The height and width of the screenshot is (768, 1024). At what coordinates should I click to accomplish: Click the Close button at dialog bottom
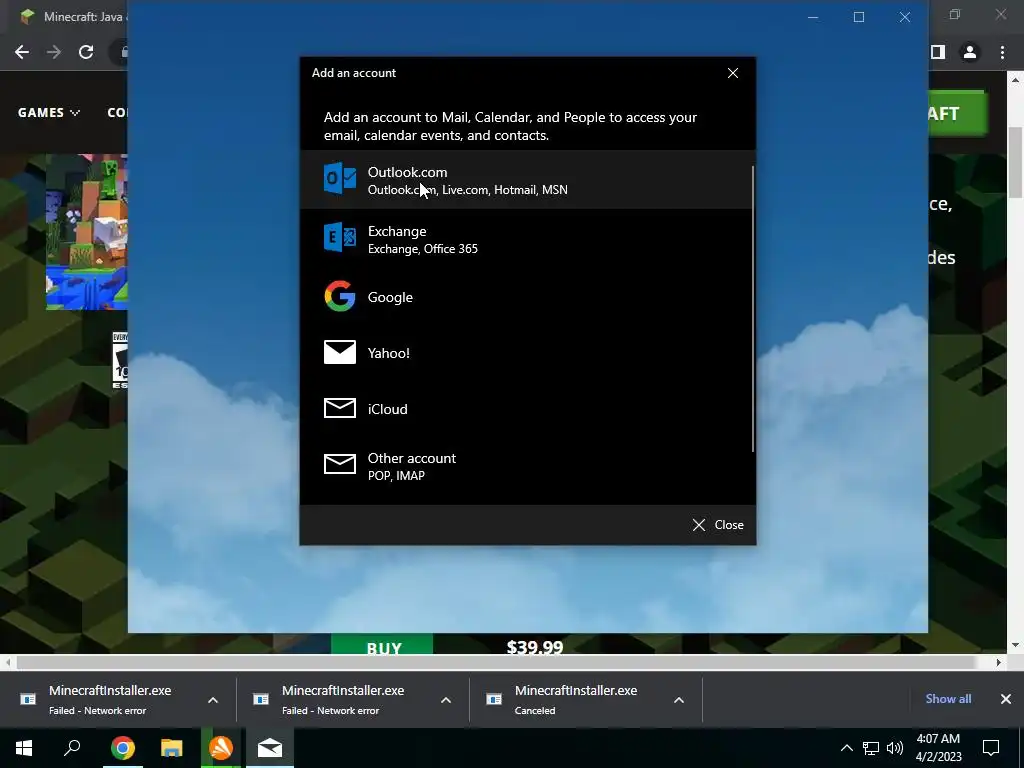(718, 525)
